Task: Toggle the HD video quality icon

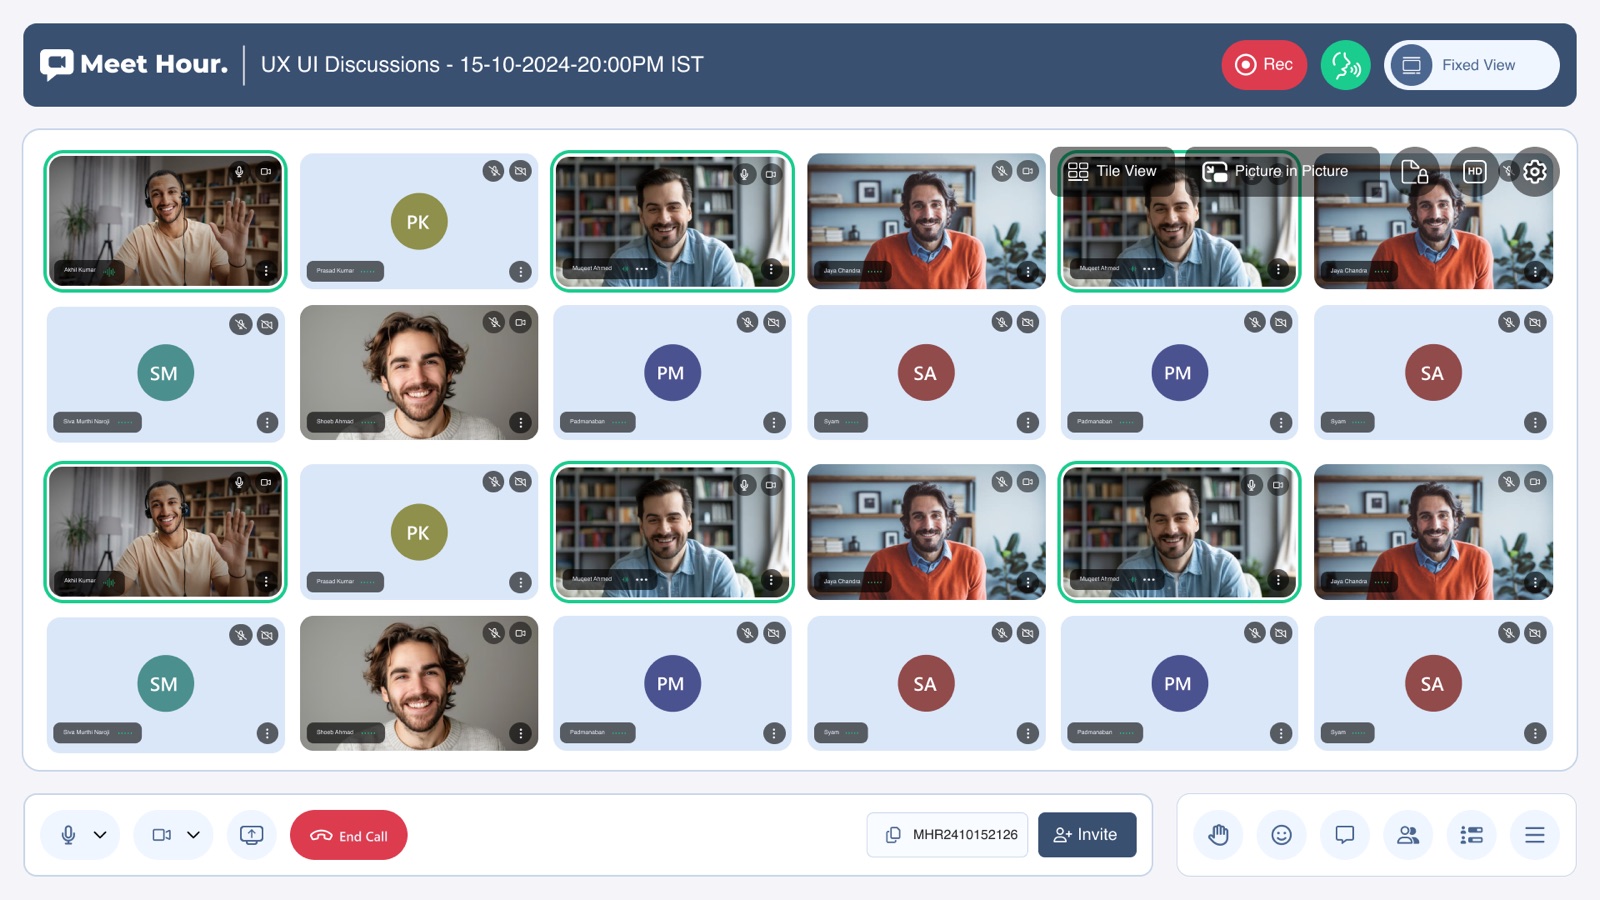Action: pyautogui.click(x=1474, y=172)
